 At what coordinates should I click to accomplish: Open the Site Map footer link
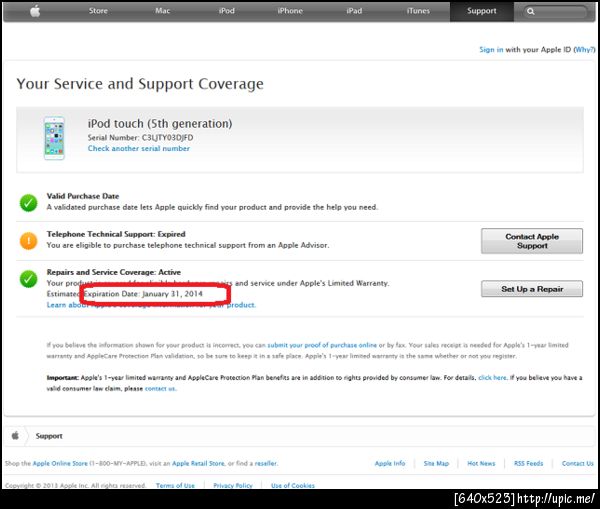436,463
